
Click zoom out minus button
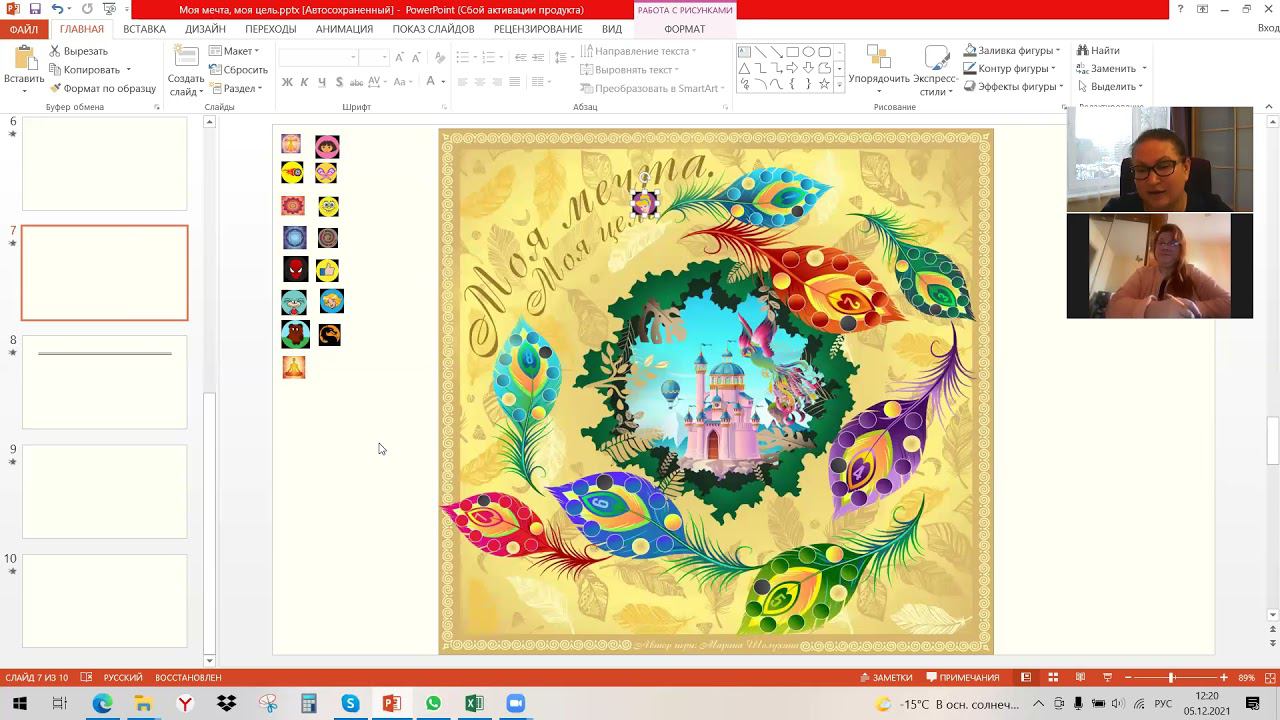pyautogui.click(x=1128, y=677)
